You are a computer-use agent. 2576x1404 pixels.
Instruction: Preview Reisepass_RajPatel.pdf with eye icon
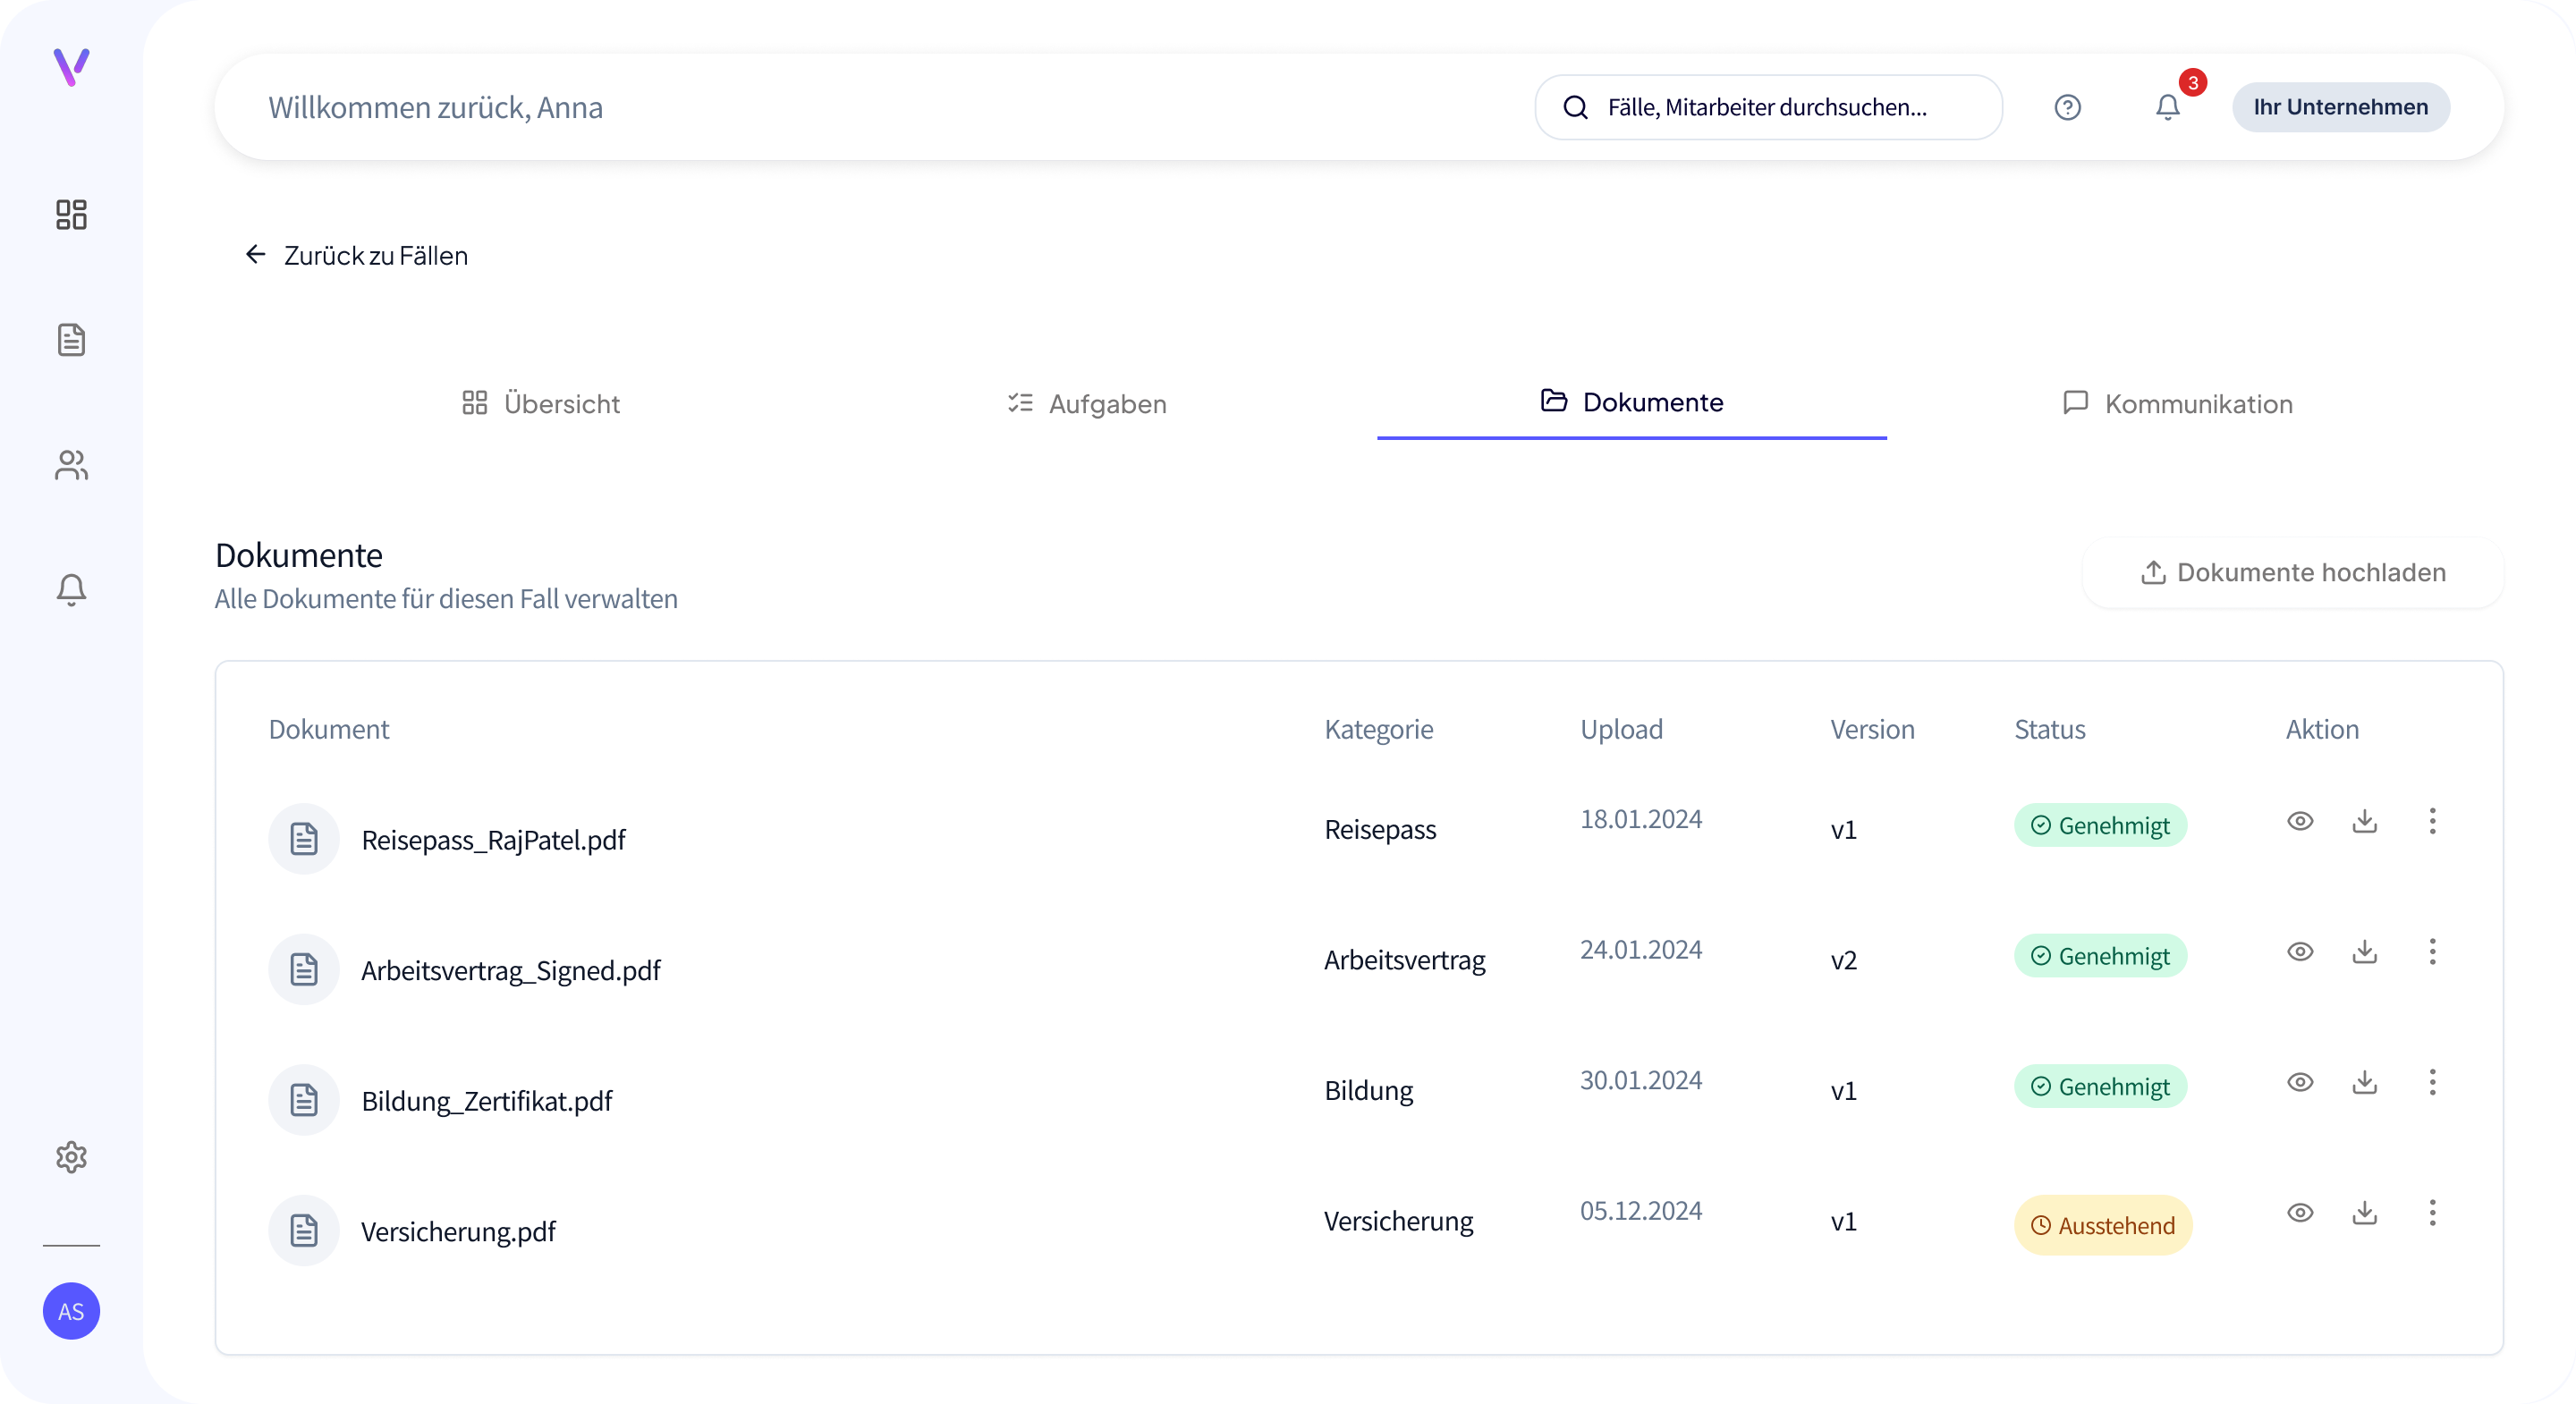click(2300, 821)
